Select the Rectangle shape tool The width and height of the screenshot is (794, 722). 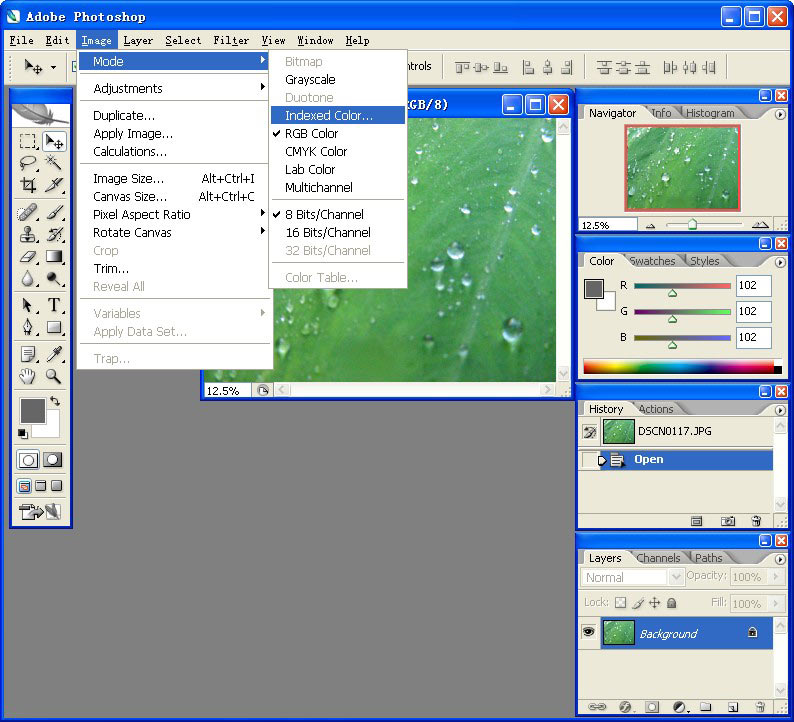(x=54, y=327)
